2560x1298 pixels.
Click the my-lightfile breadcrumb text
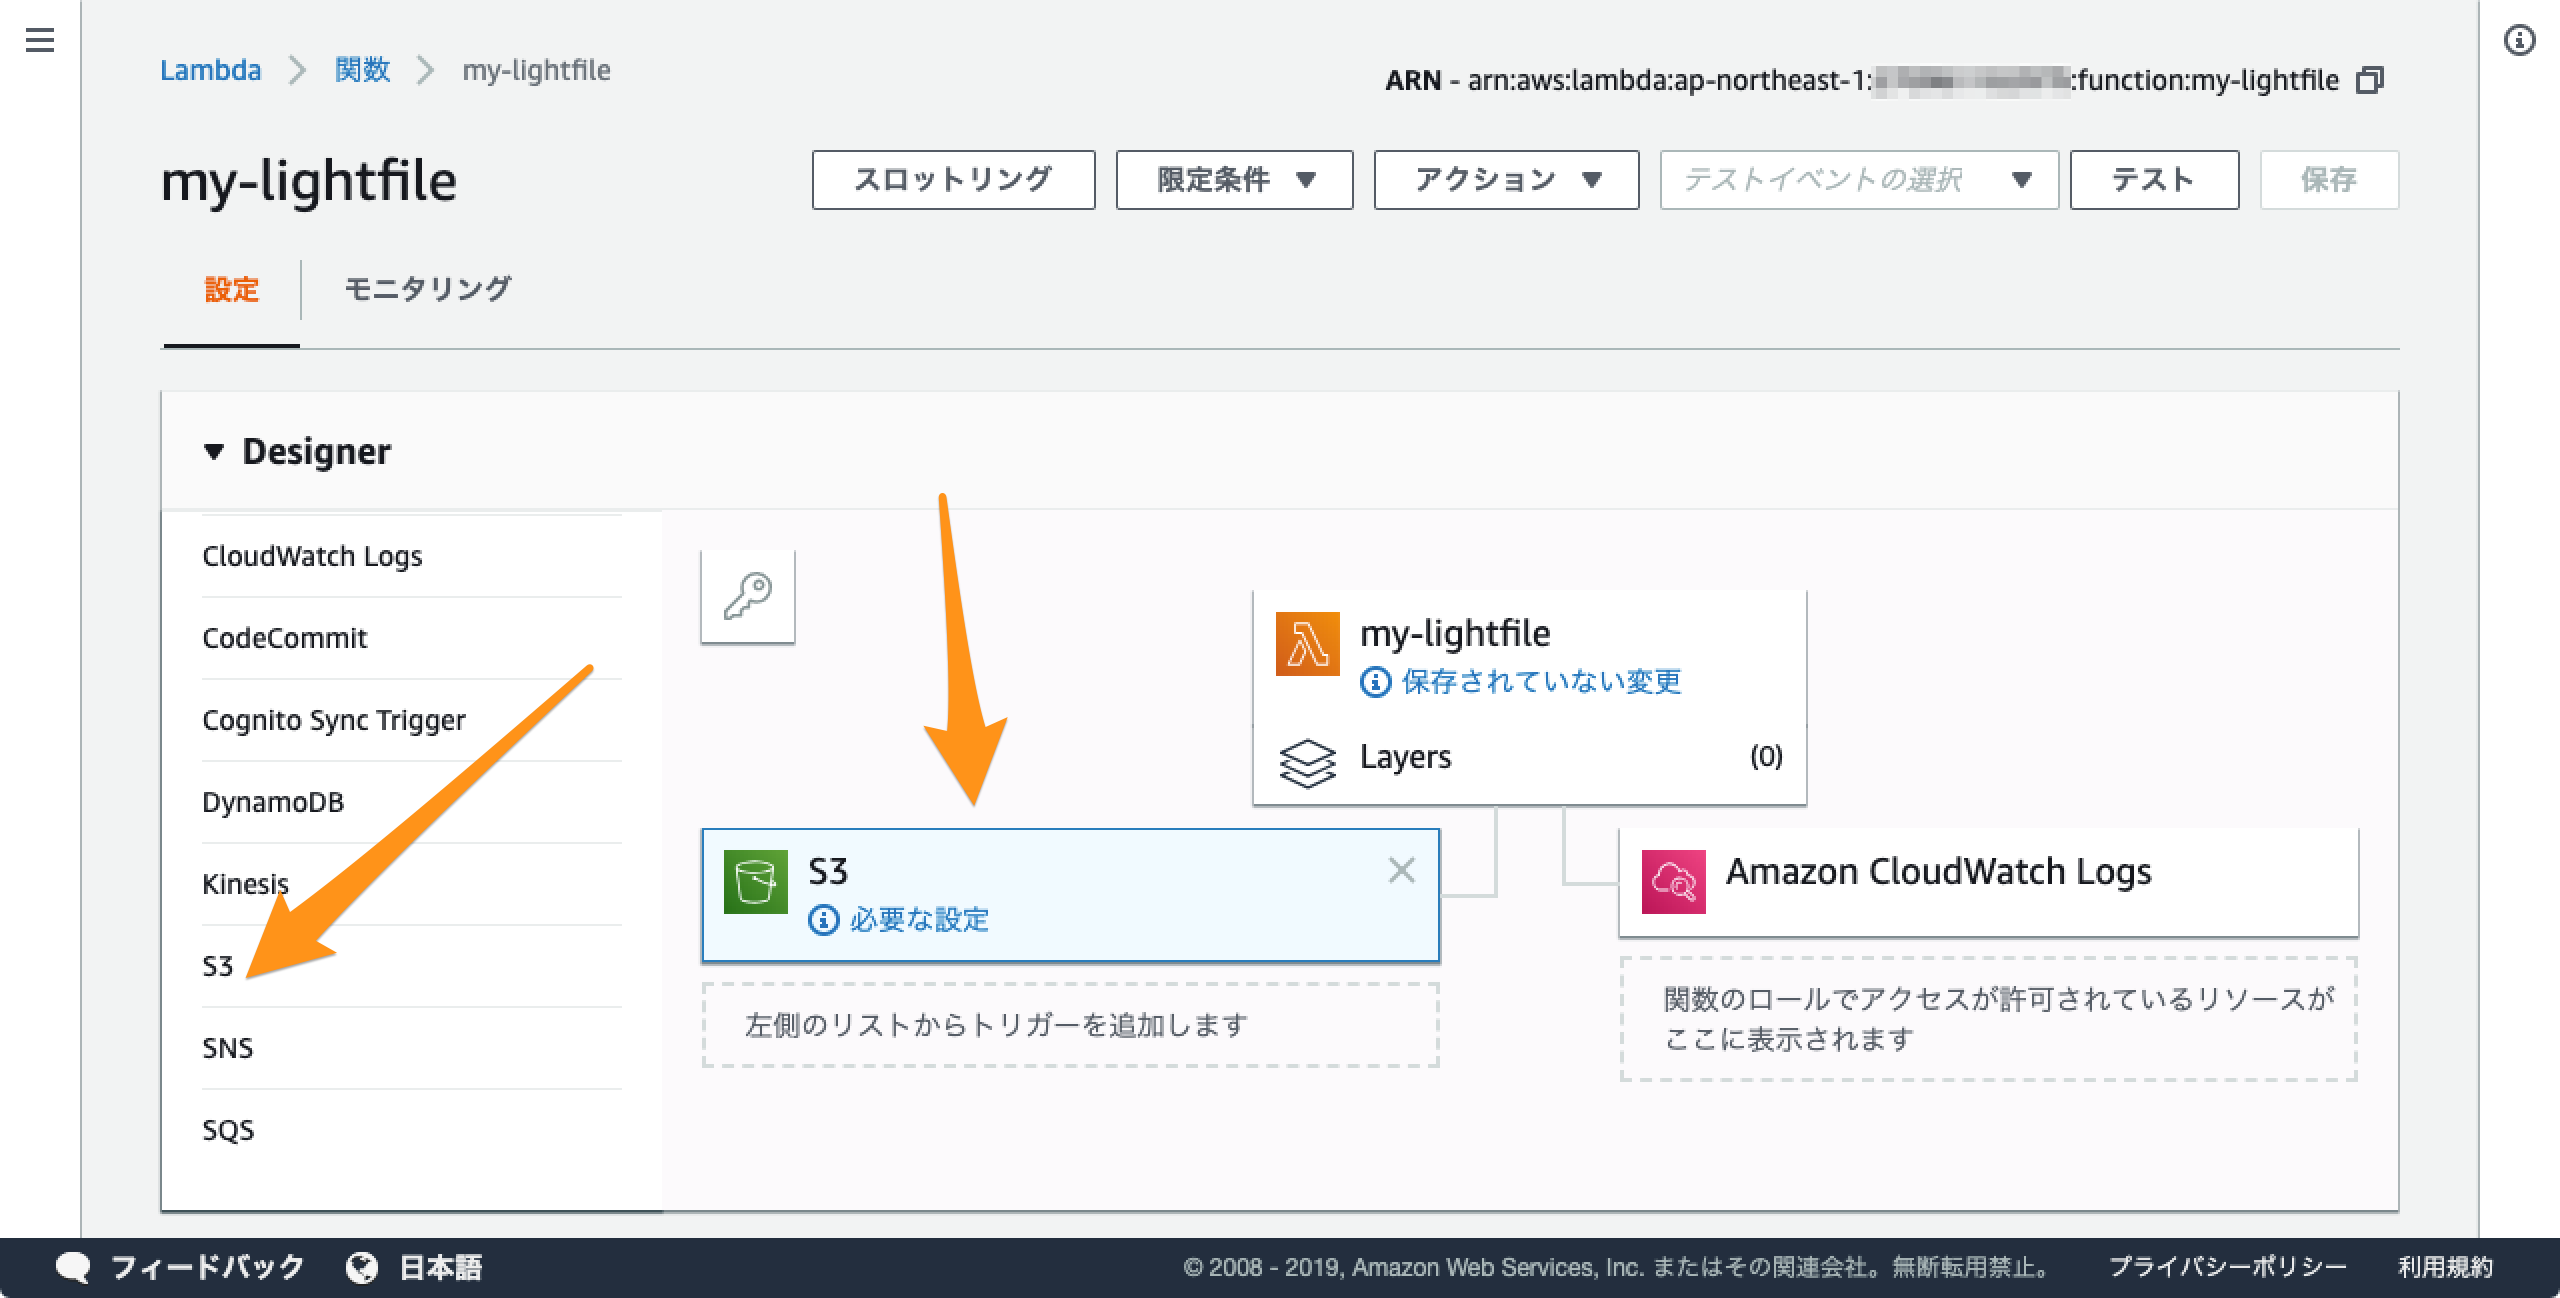[x=536, y=70]
